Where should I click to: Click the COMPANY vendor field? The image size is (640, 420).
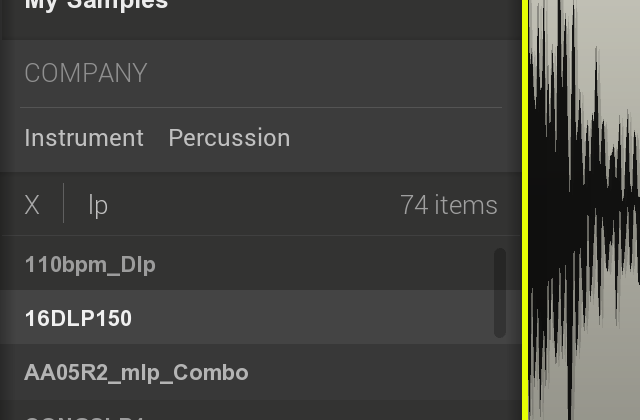coord(260,73)
